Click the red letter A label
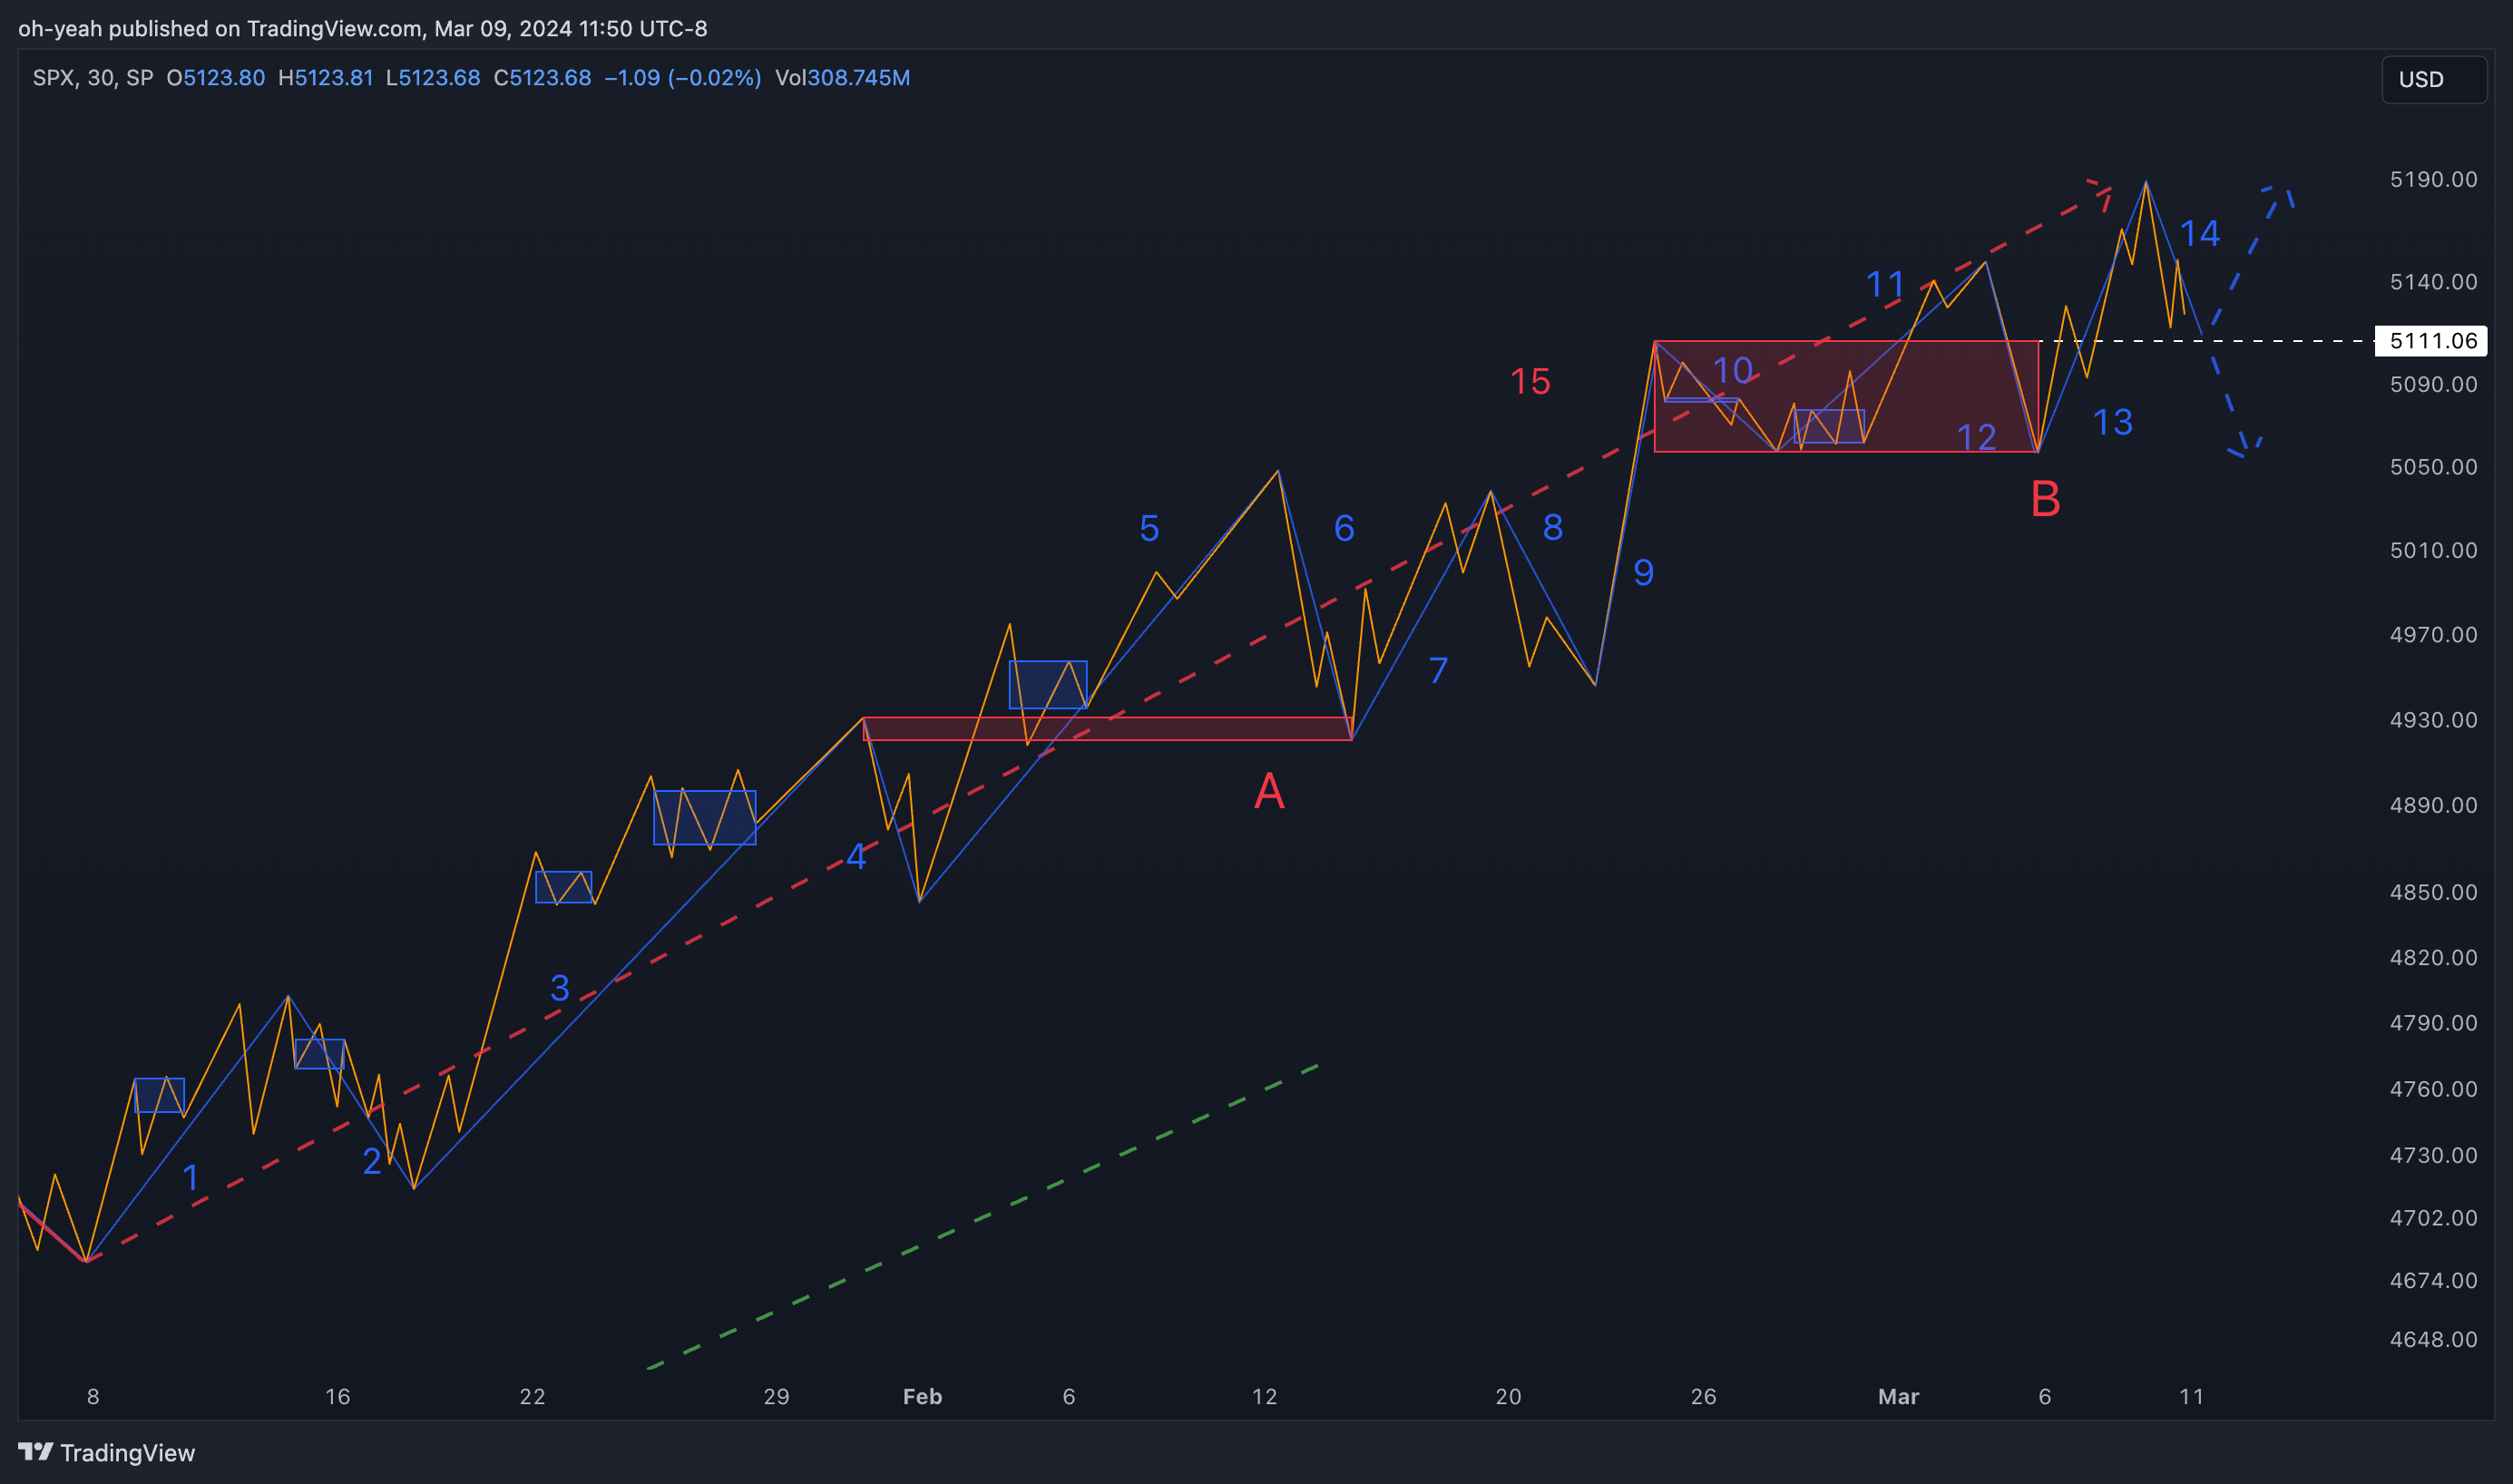This screenshot has height=1484, width=2513. pyautogui.click(x=1268, y=792)
